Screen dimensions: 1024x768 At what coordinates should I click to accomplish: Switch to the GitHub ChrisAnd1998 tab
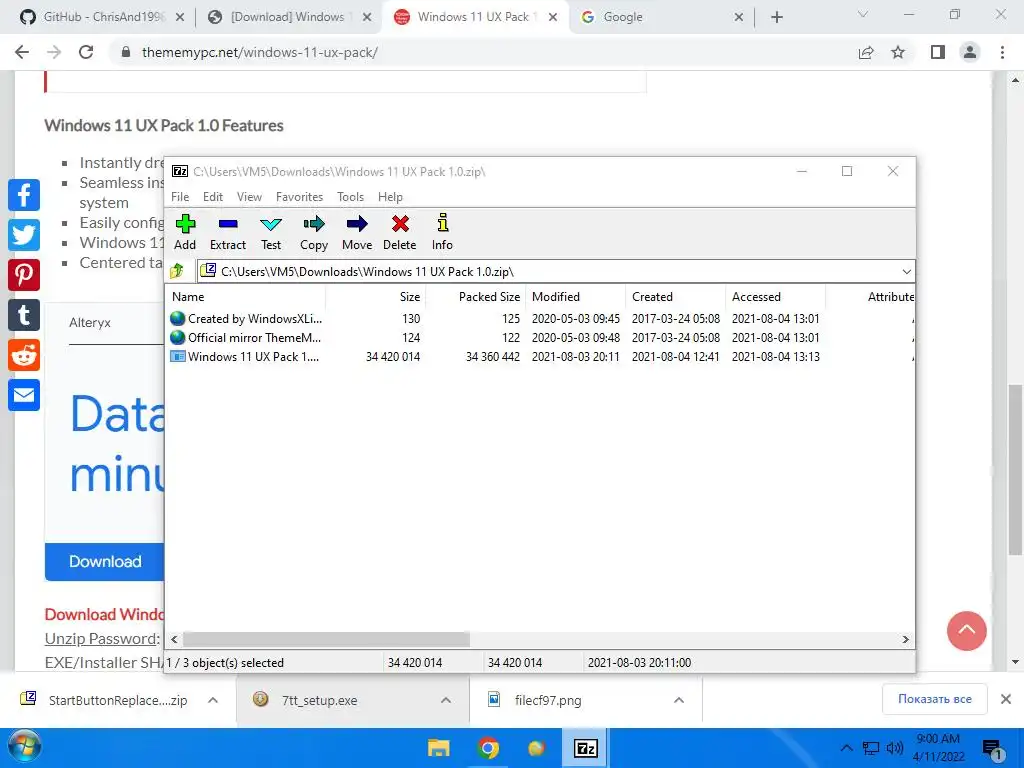(x=102, y=17)
